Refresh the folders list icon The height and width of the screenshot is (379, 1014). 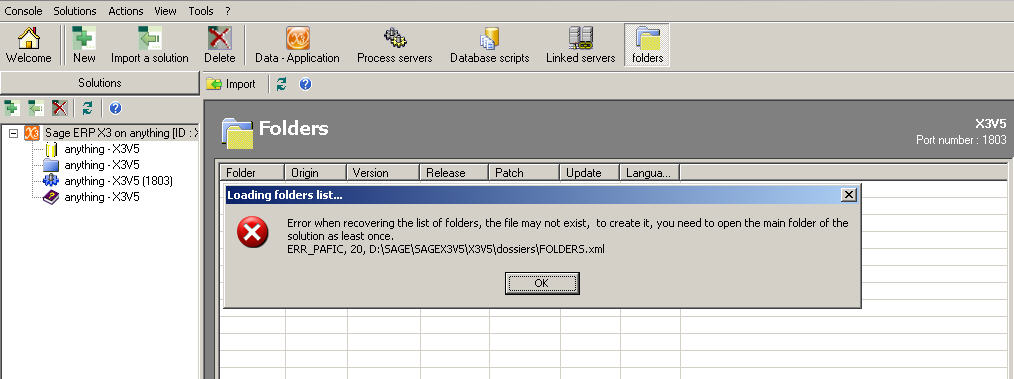281,84
